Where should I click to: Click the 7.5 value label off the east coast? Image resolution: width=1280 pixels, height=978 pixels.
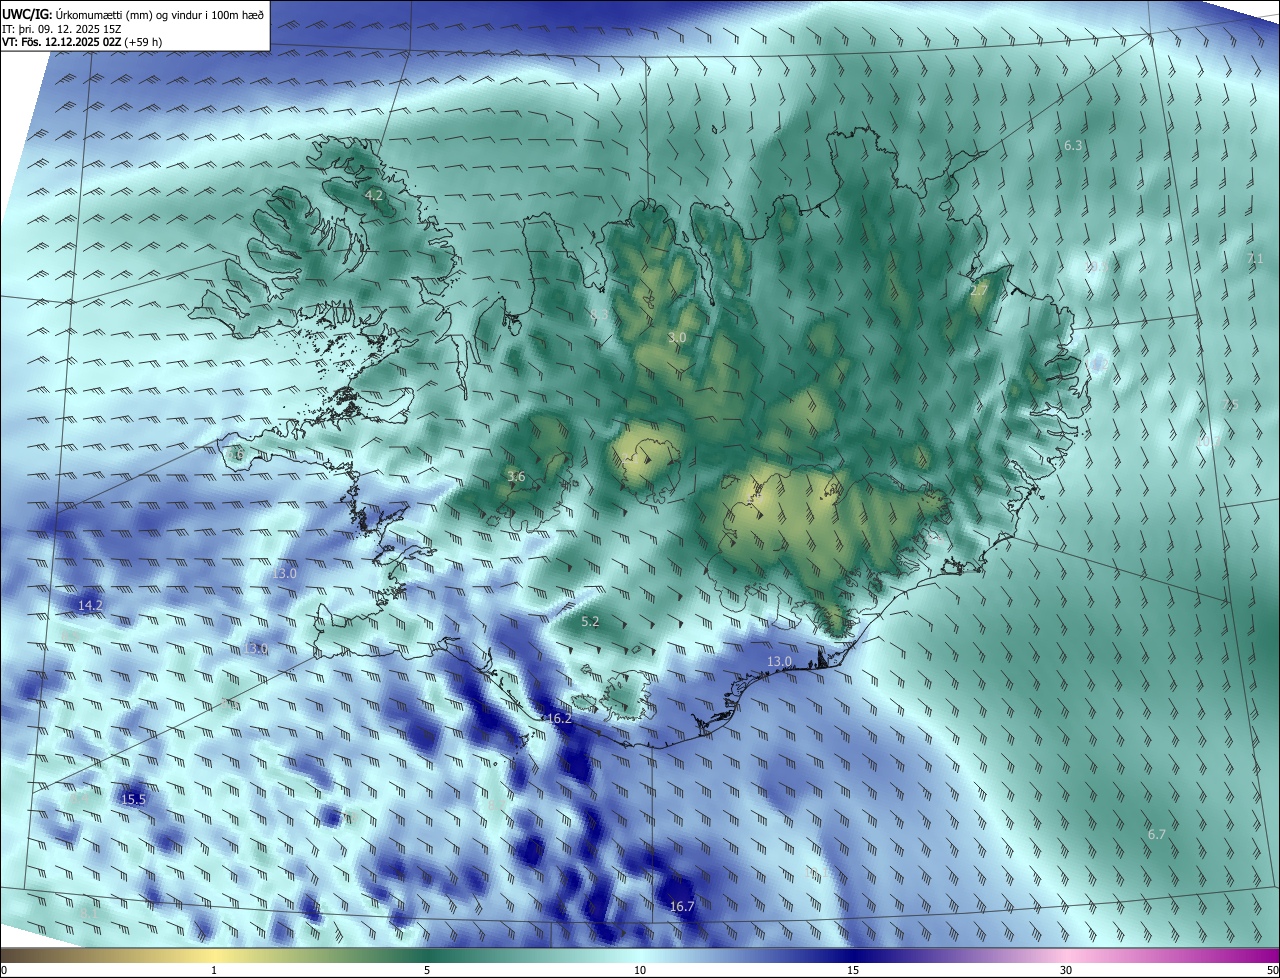(x=1230, y=405)
